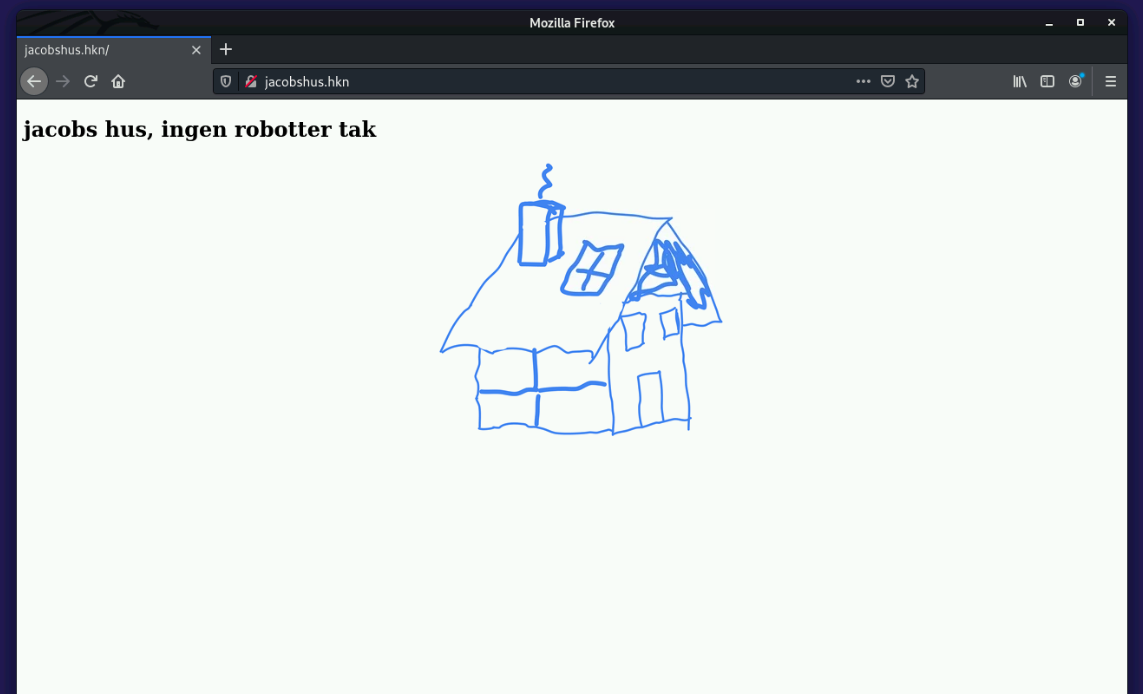Click the Mozilla Firefox title bar text
The height and width of the screenshot is (694, 1143).
coord(572,23)
